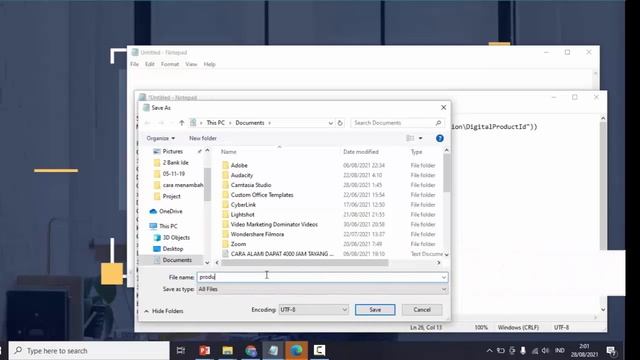This screenshot has width=640, height=360.
Task: Select the Audacity folder row
Action: 242,175
